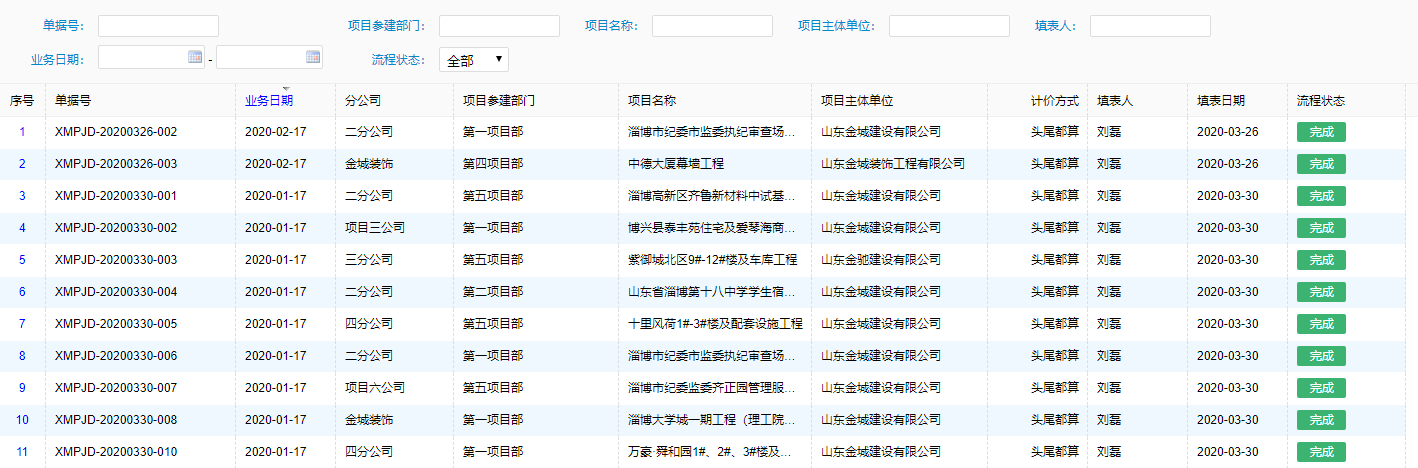Screen dimensions: 1418x468
Task: Select document number XMPJD-20200330-010
Action: [x=116, y=452]
